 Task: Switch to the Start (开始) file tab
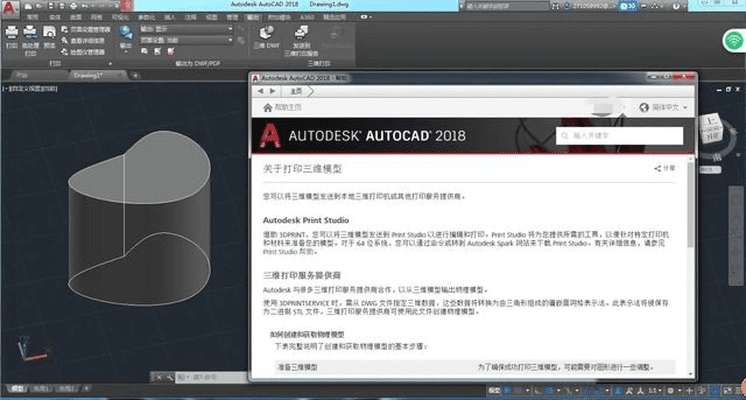(x=28, y=75)
